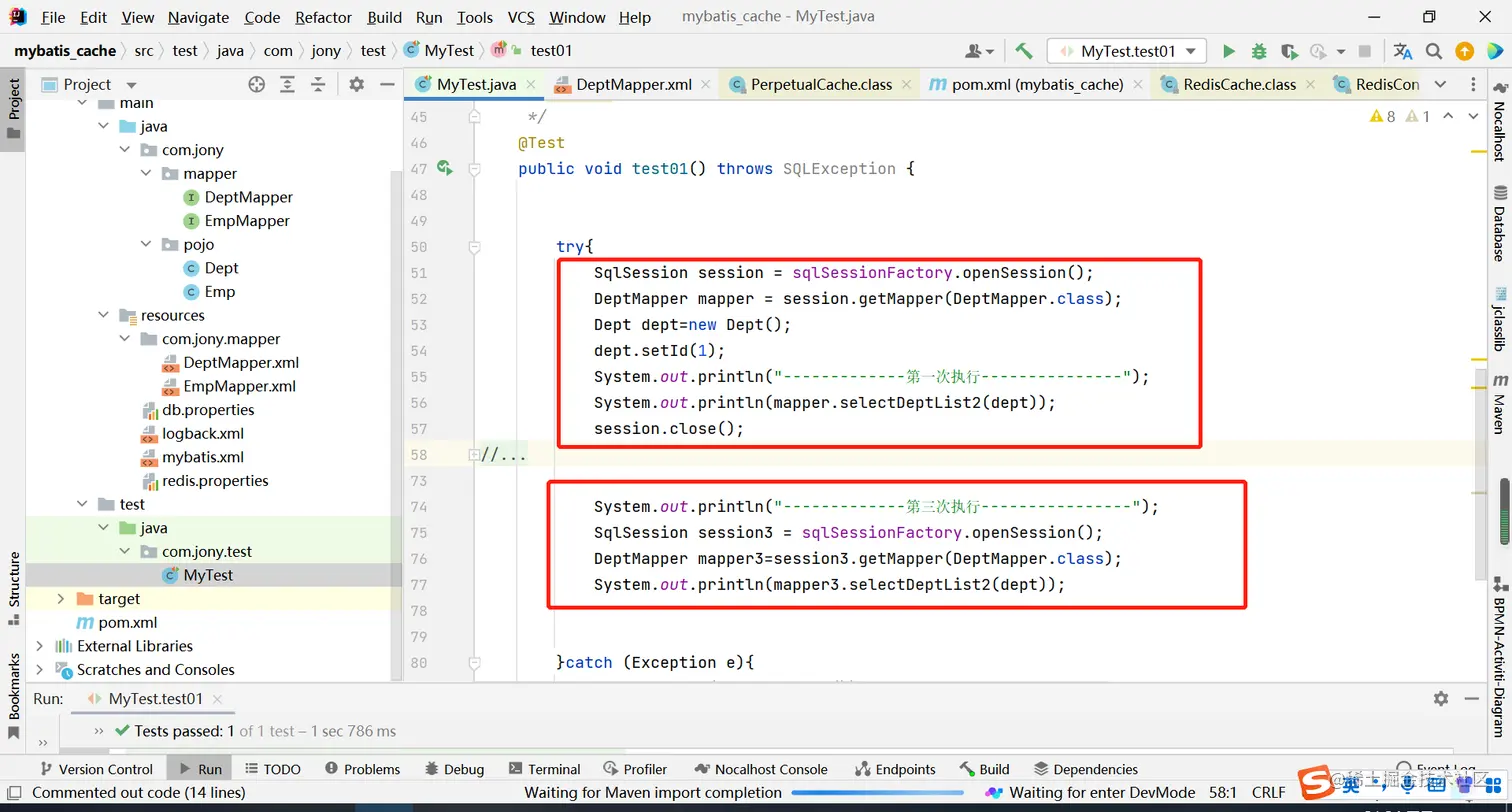The height and width of the screenshot is (812, 1512).
Task: Switch to the RedisCache.class editor tab
Action: [x=1238, y=85]
